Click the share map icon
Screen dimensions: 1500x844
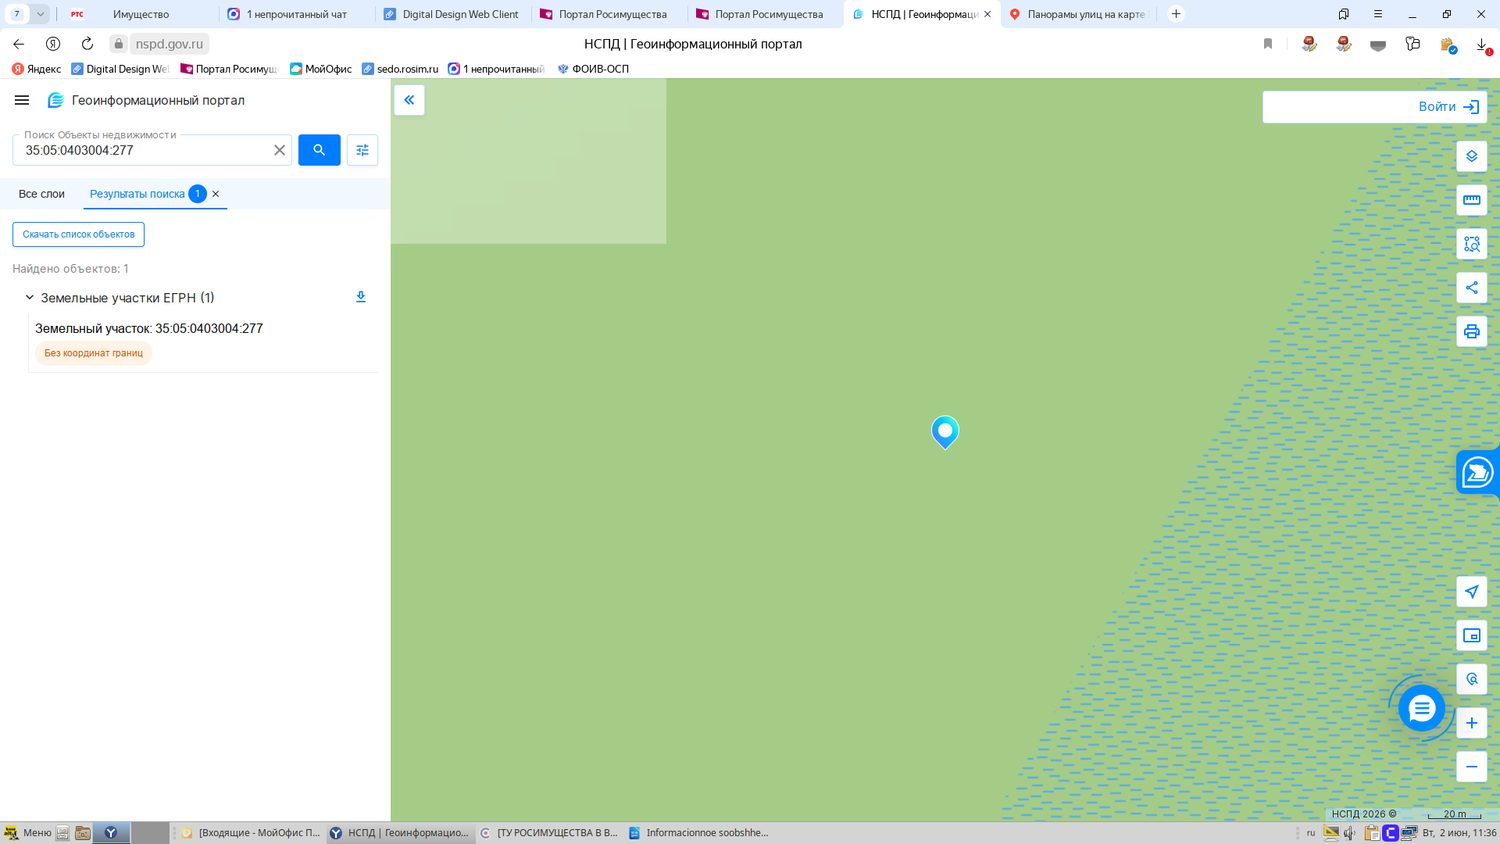[1471, 288]
